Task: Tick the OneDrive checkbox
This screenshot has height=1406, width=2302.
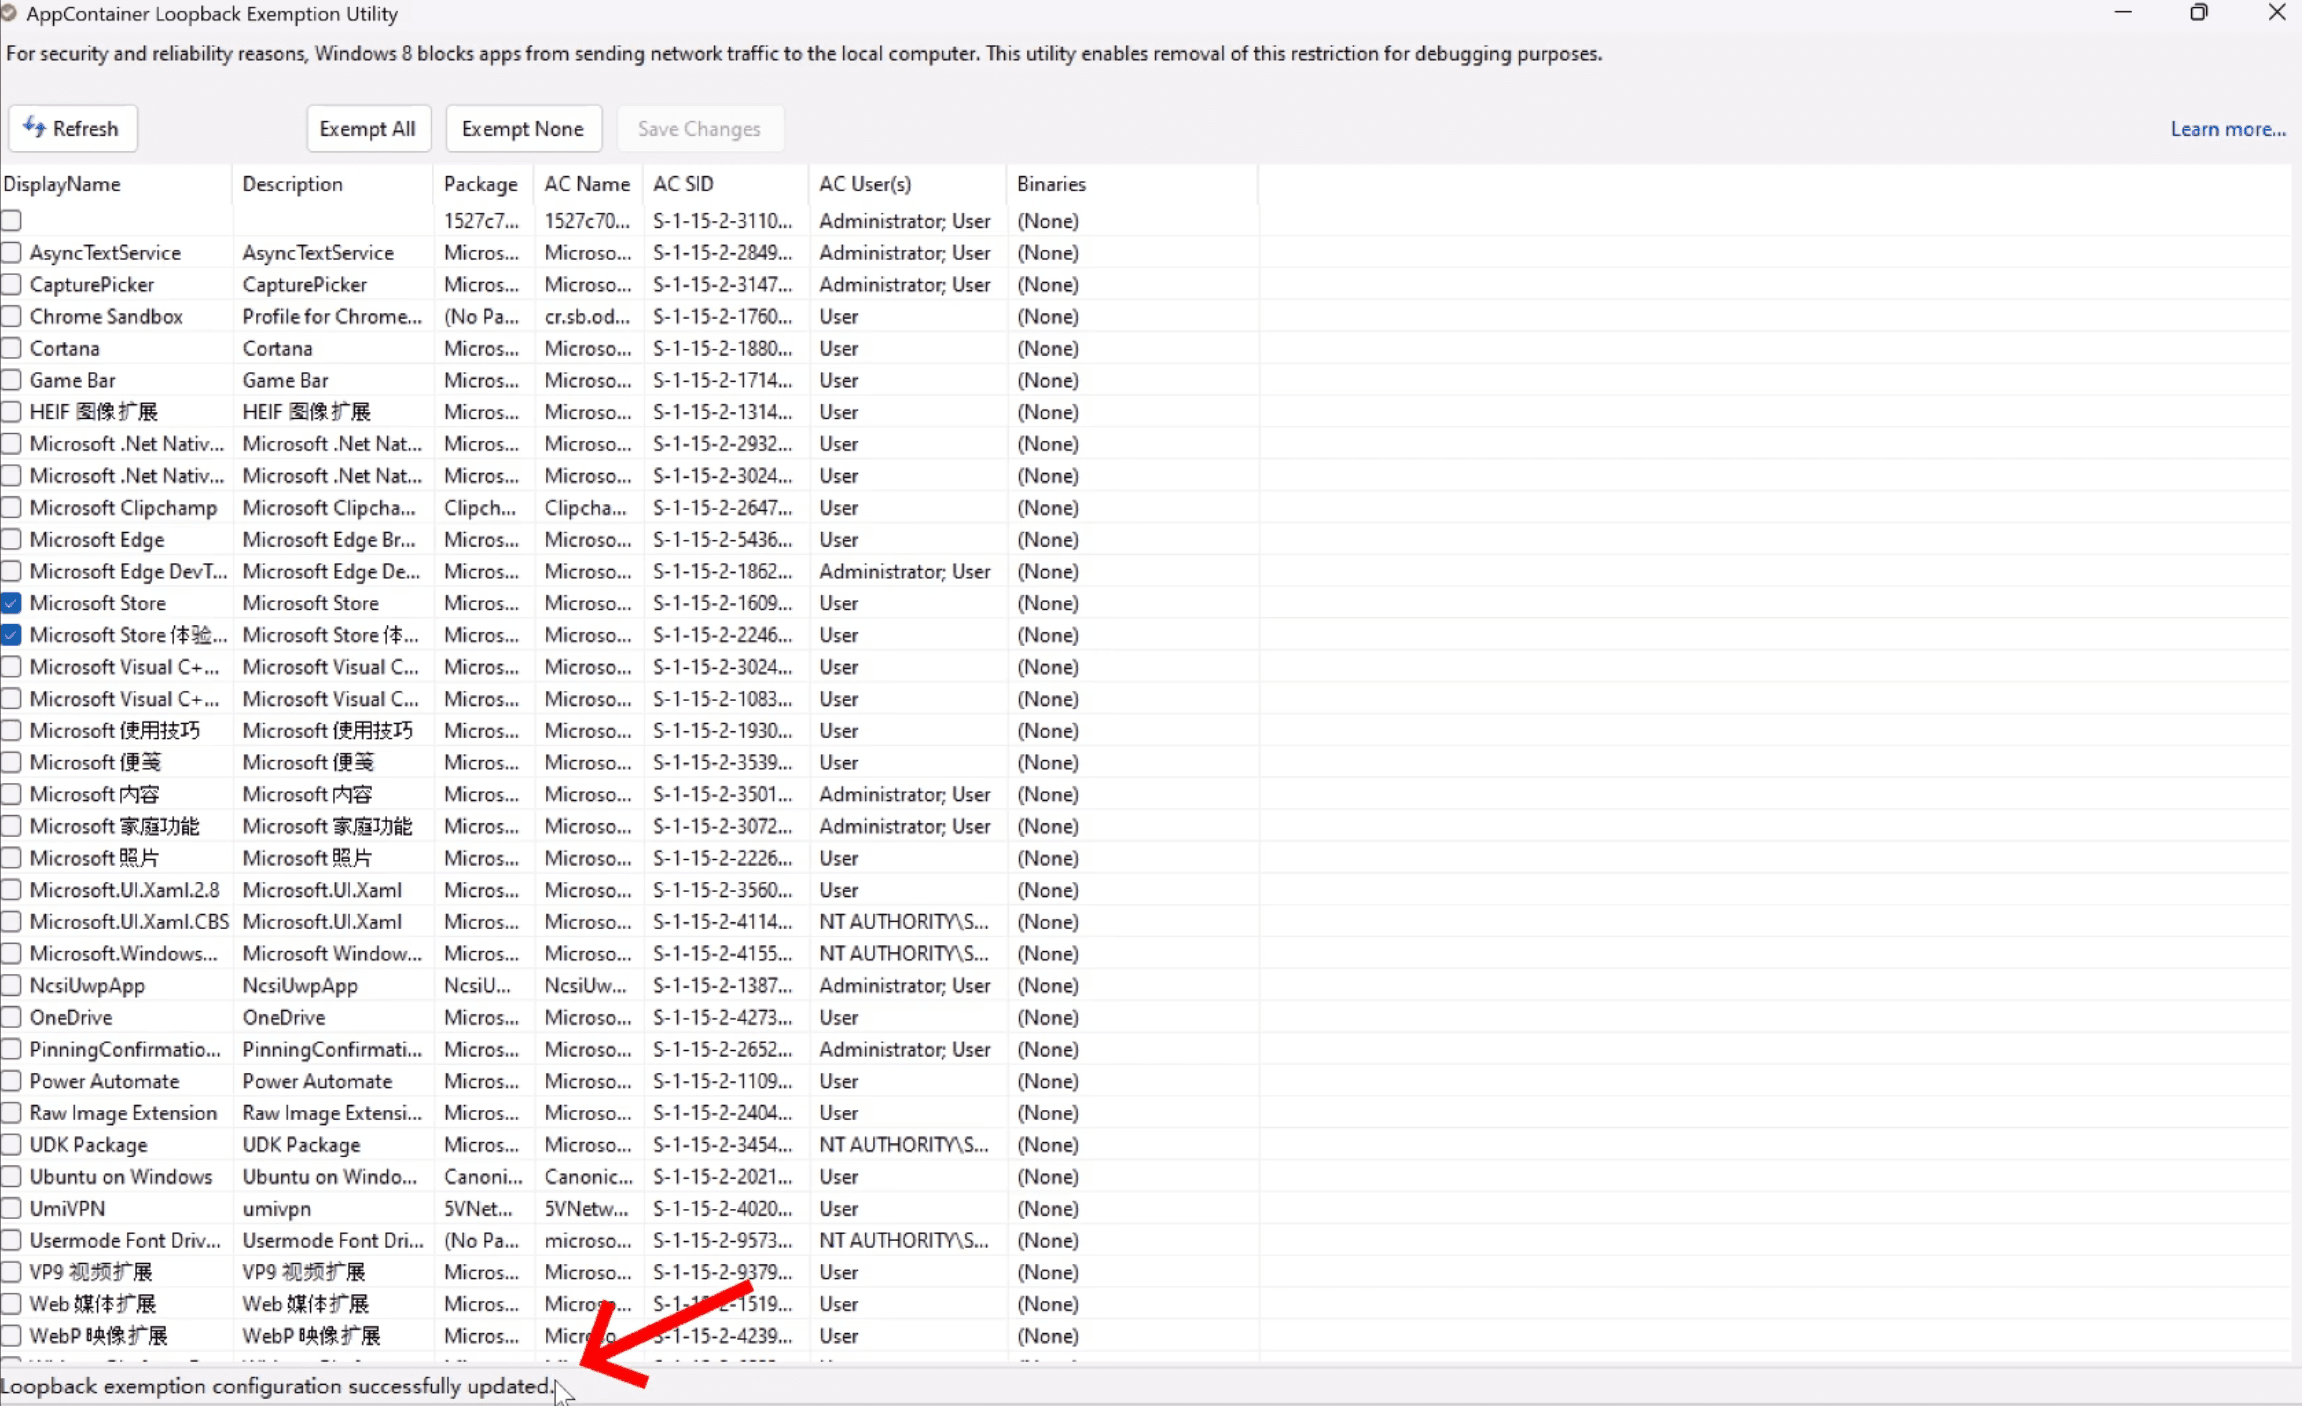Action: click(11, 1017)
